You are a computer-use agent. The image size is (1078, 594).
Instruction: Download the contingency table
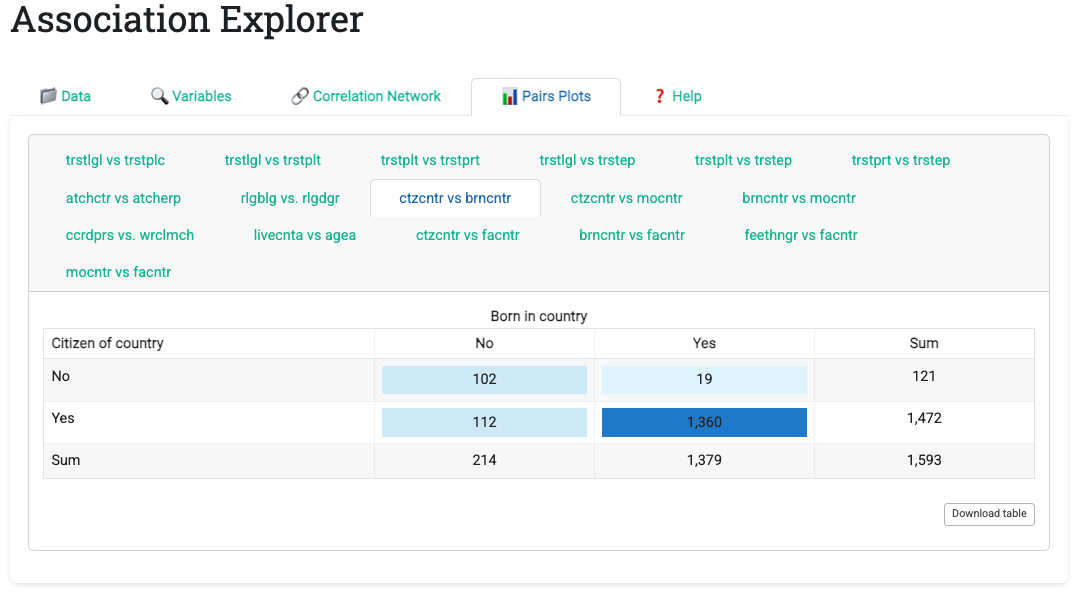[989, 514]
